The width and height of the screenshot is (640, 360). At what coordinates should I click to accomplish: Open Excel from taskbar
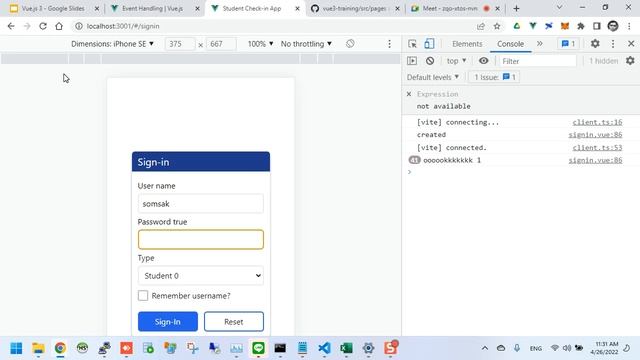[x=346, y=348]
